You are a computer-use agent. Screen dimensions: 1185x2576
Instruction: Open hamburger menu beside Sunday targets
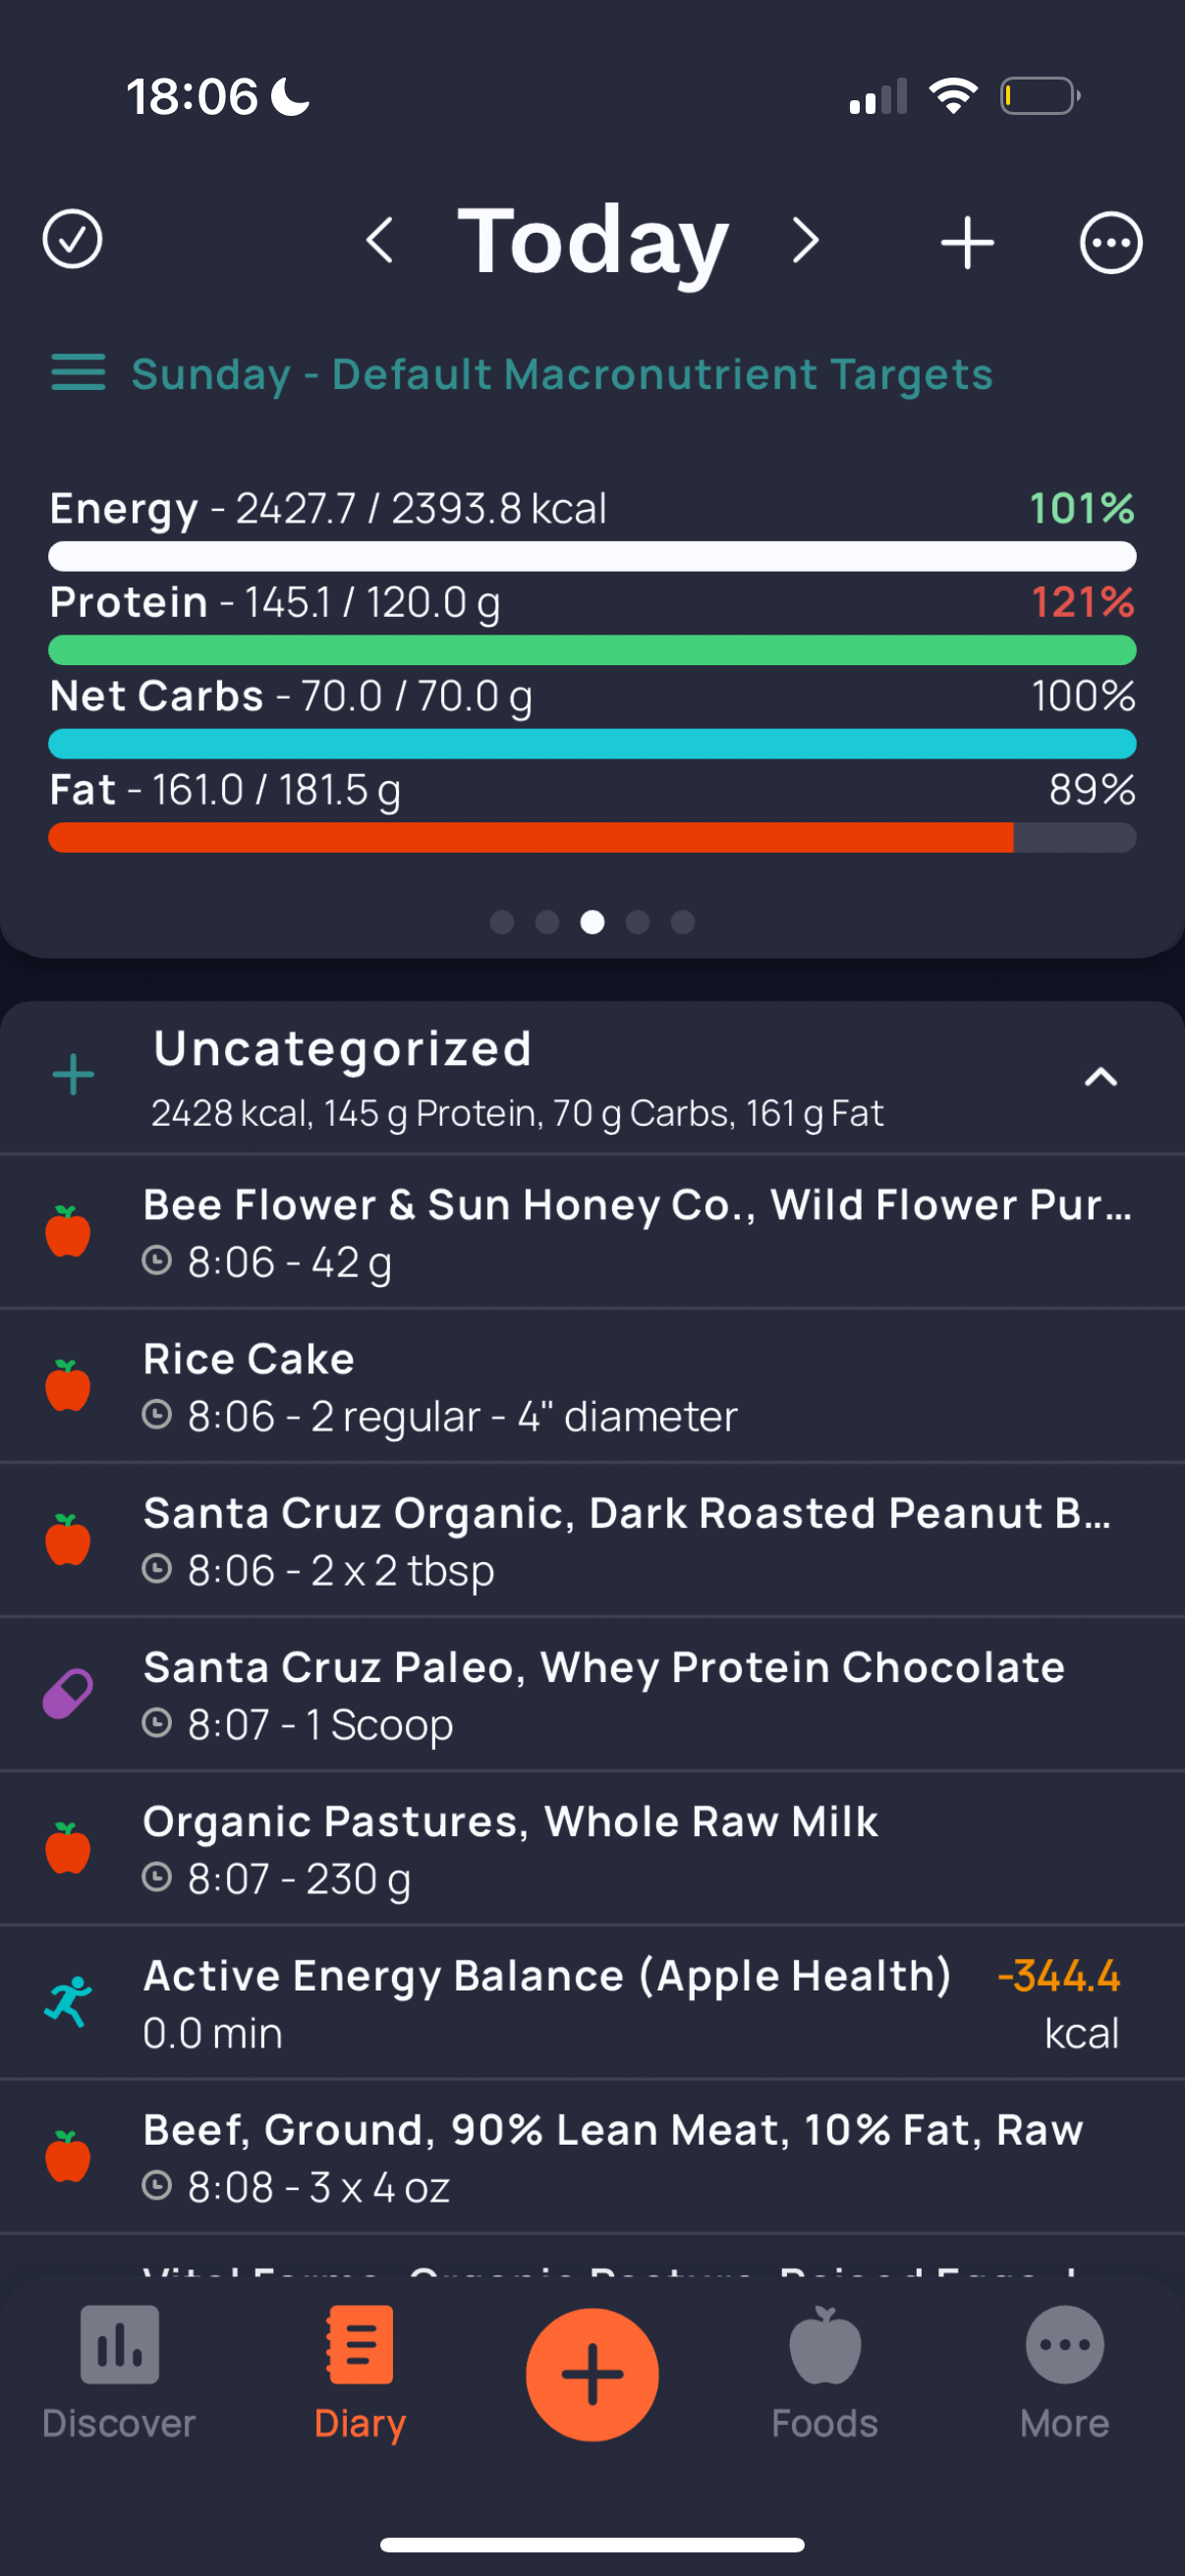[x=78, y=373]
